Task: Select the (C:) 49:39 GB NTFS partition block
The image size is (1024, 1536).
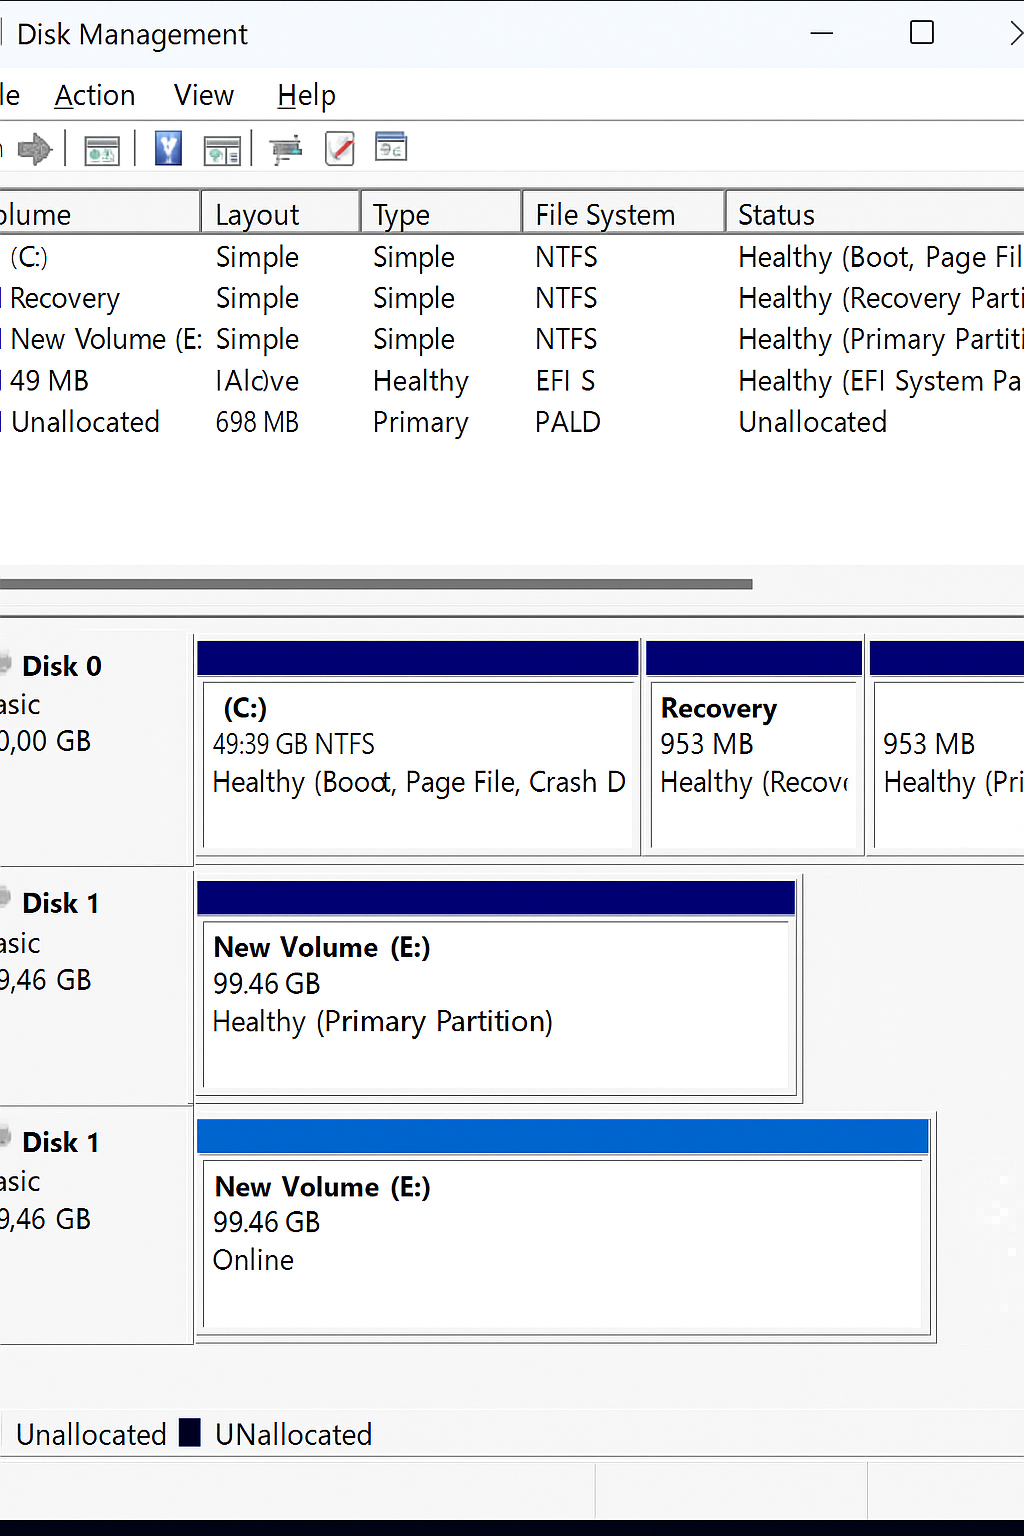Action: point(418,748)
